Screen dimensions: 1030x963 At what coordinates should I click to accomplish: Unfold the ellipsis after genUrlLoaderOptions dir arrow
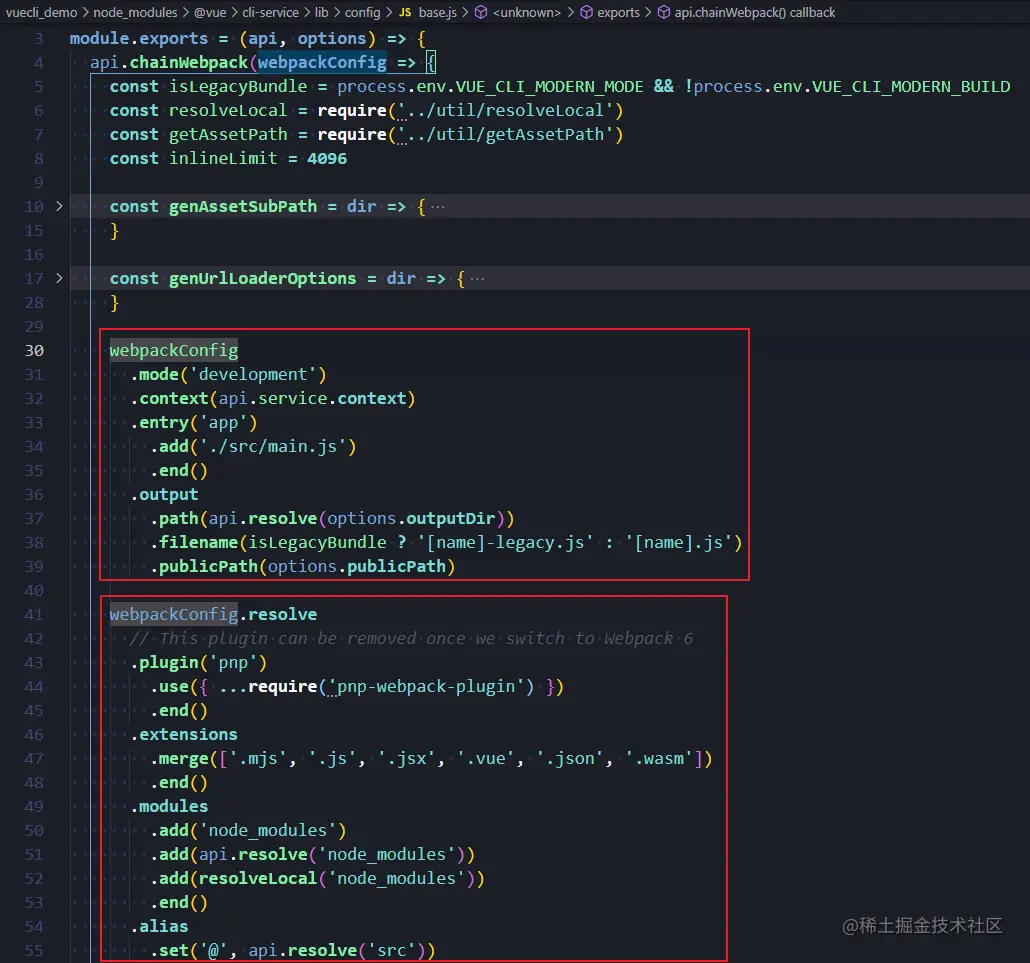[x=478, y=279]
